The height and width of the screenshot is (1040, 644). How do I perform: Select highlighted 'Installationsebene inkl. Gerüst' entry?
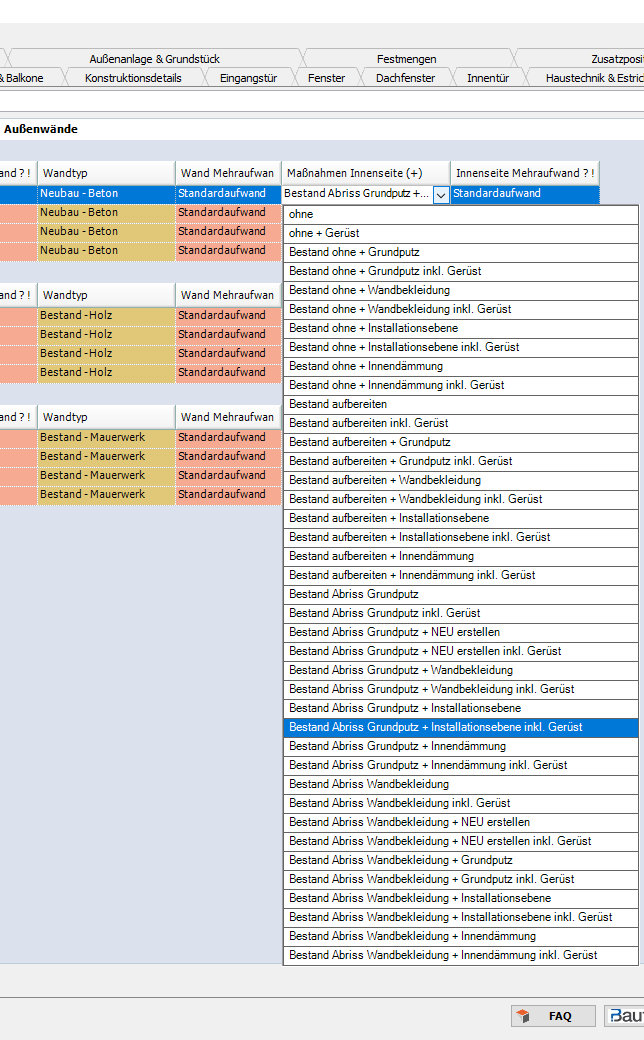coord(460,727)
